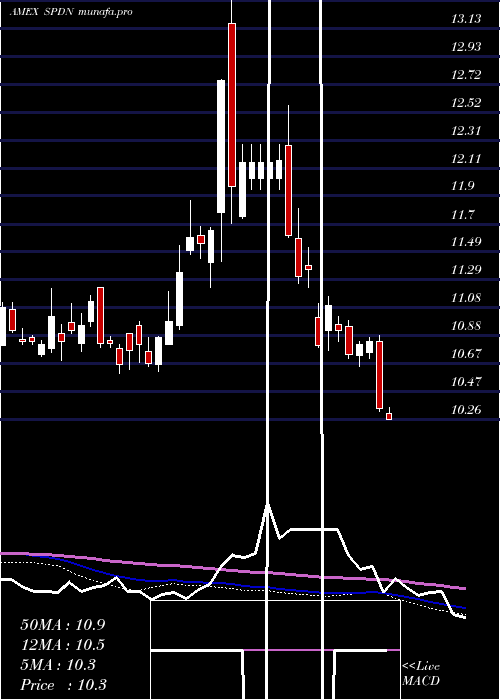The width and height of the screenshot is (500, 700).
Task: Click the 10.67 price axis label
Action: point(466,354)
